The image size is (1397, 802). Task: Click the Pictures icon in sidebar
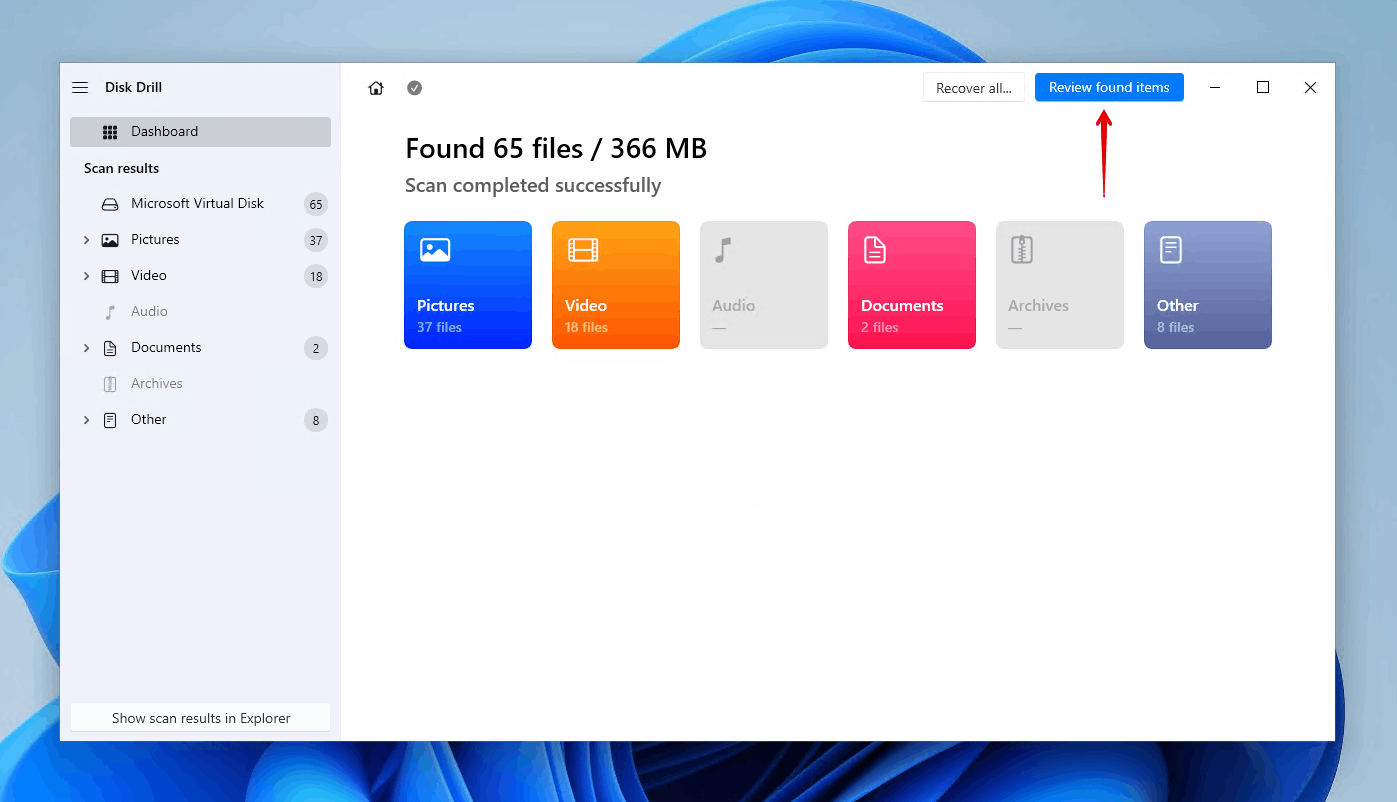point(110,240)
